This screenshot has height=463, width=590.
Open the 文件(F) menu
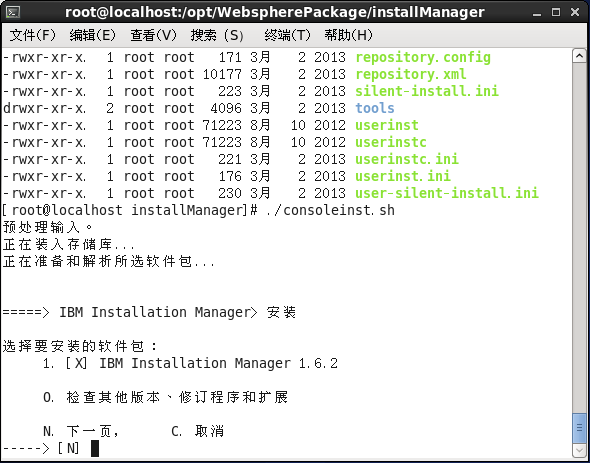coord(33,35)
